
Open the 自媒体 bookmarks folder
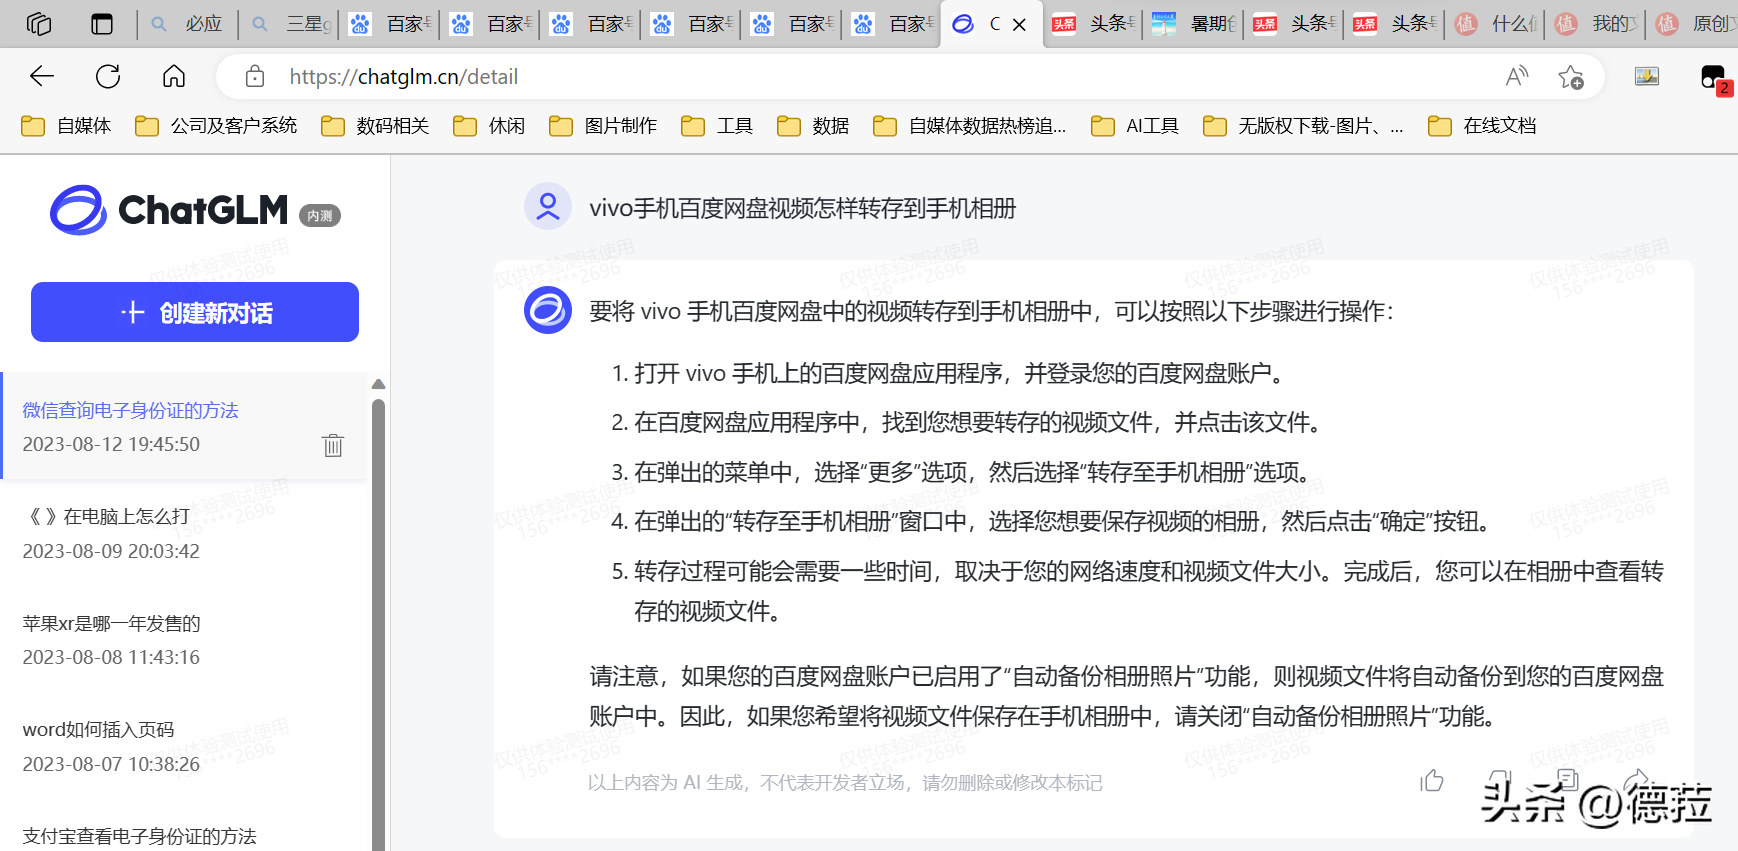coord(66,126)
